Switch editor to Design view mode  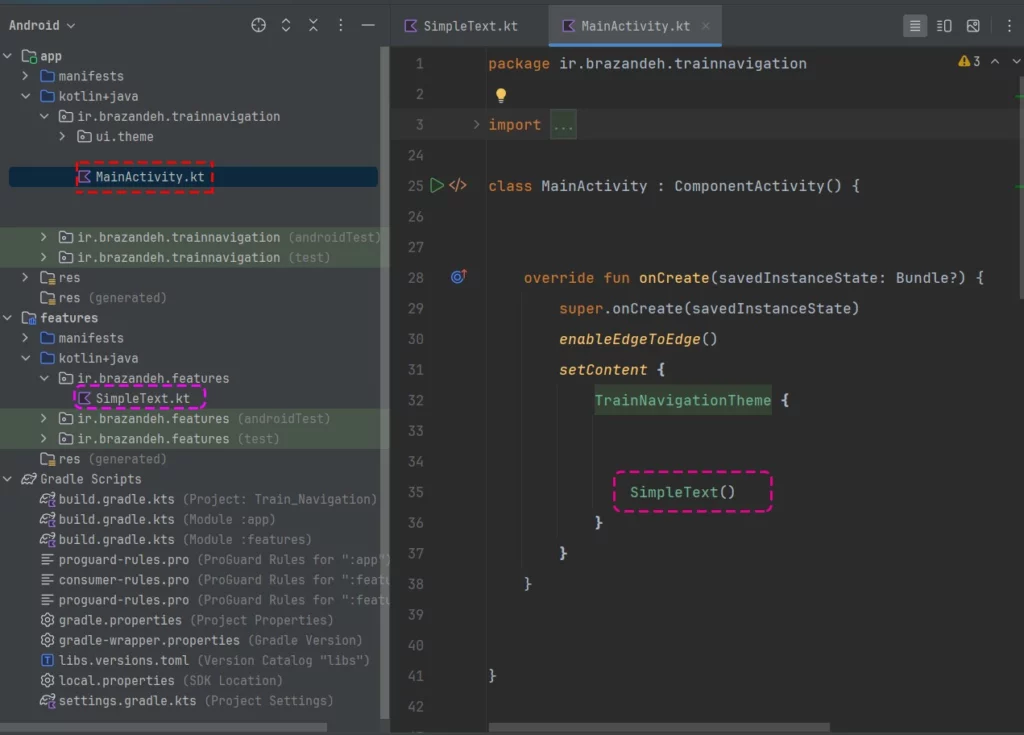(973, 26)
